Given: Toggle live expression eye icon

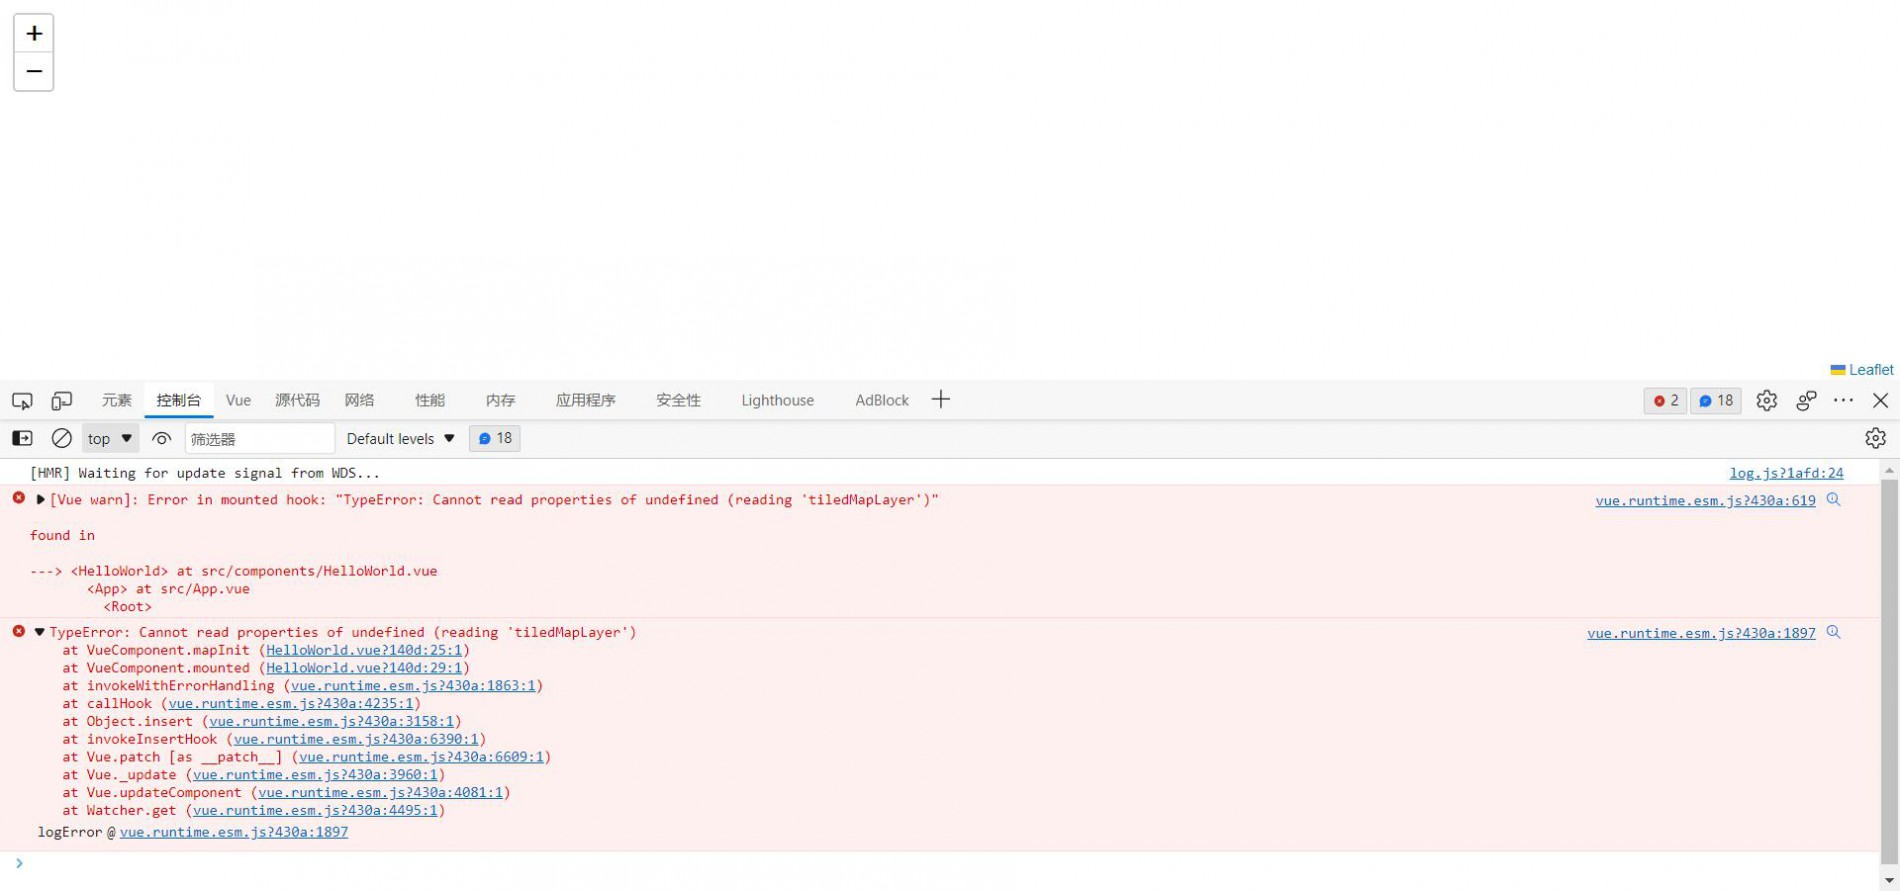Looking at the screenshot, I should click(x=161, y=438).
